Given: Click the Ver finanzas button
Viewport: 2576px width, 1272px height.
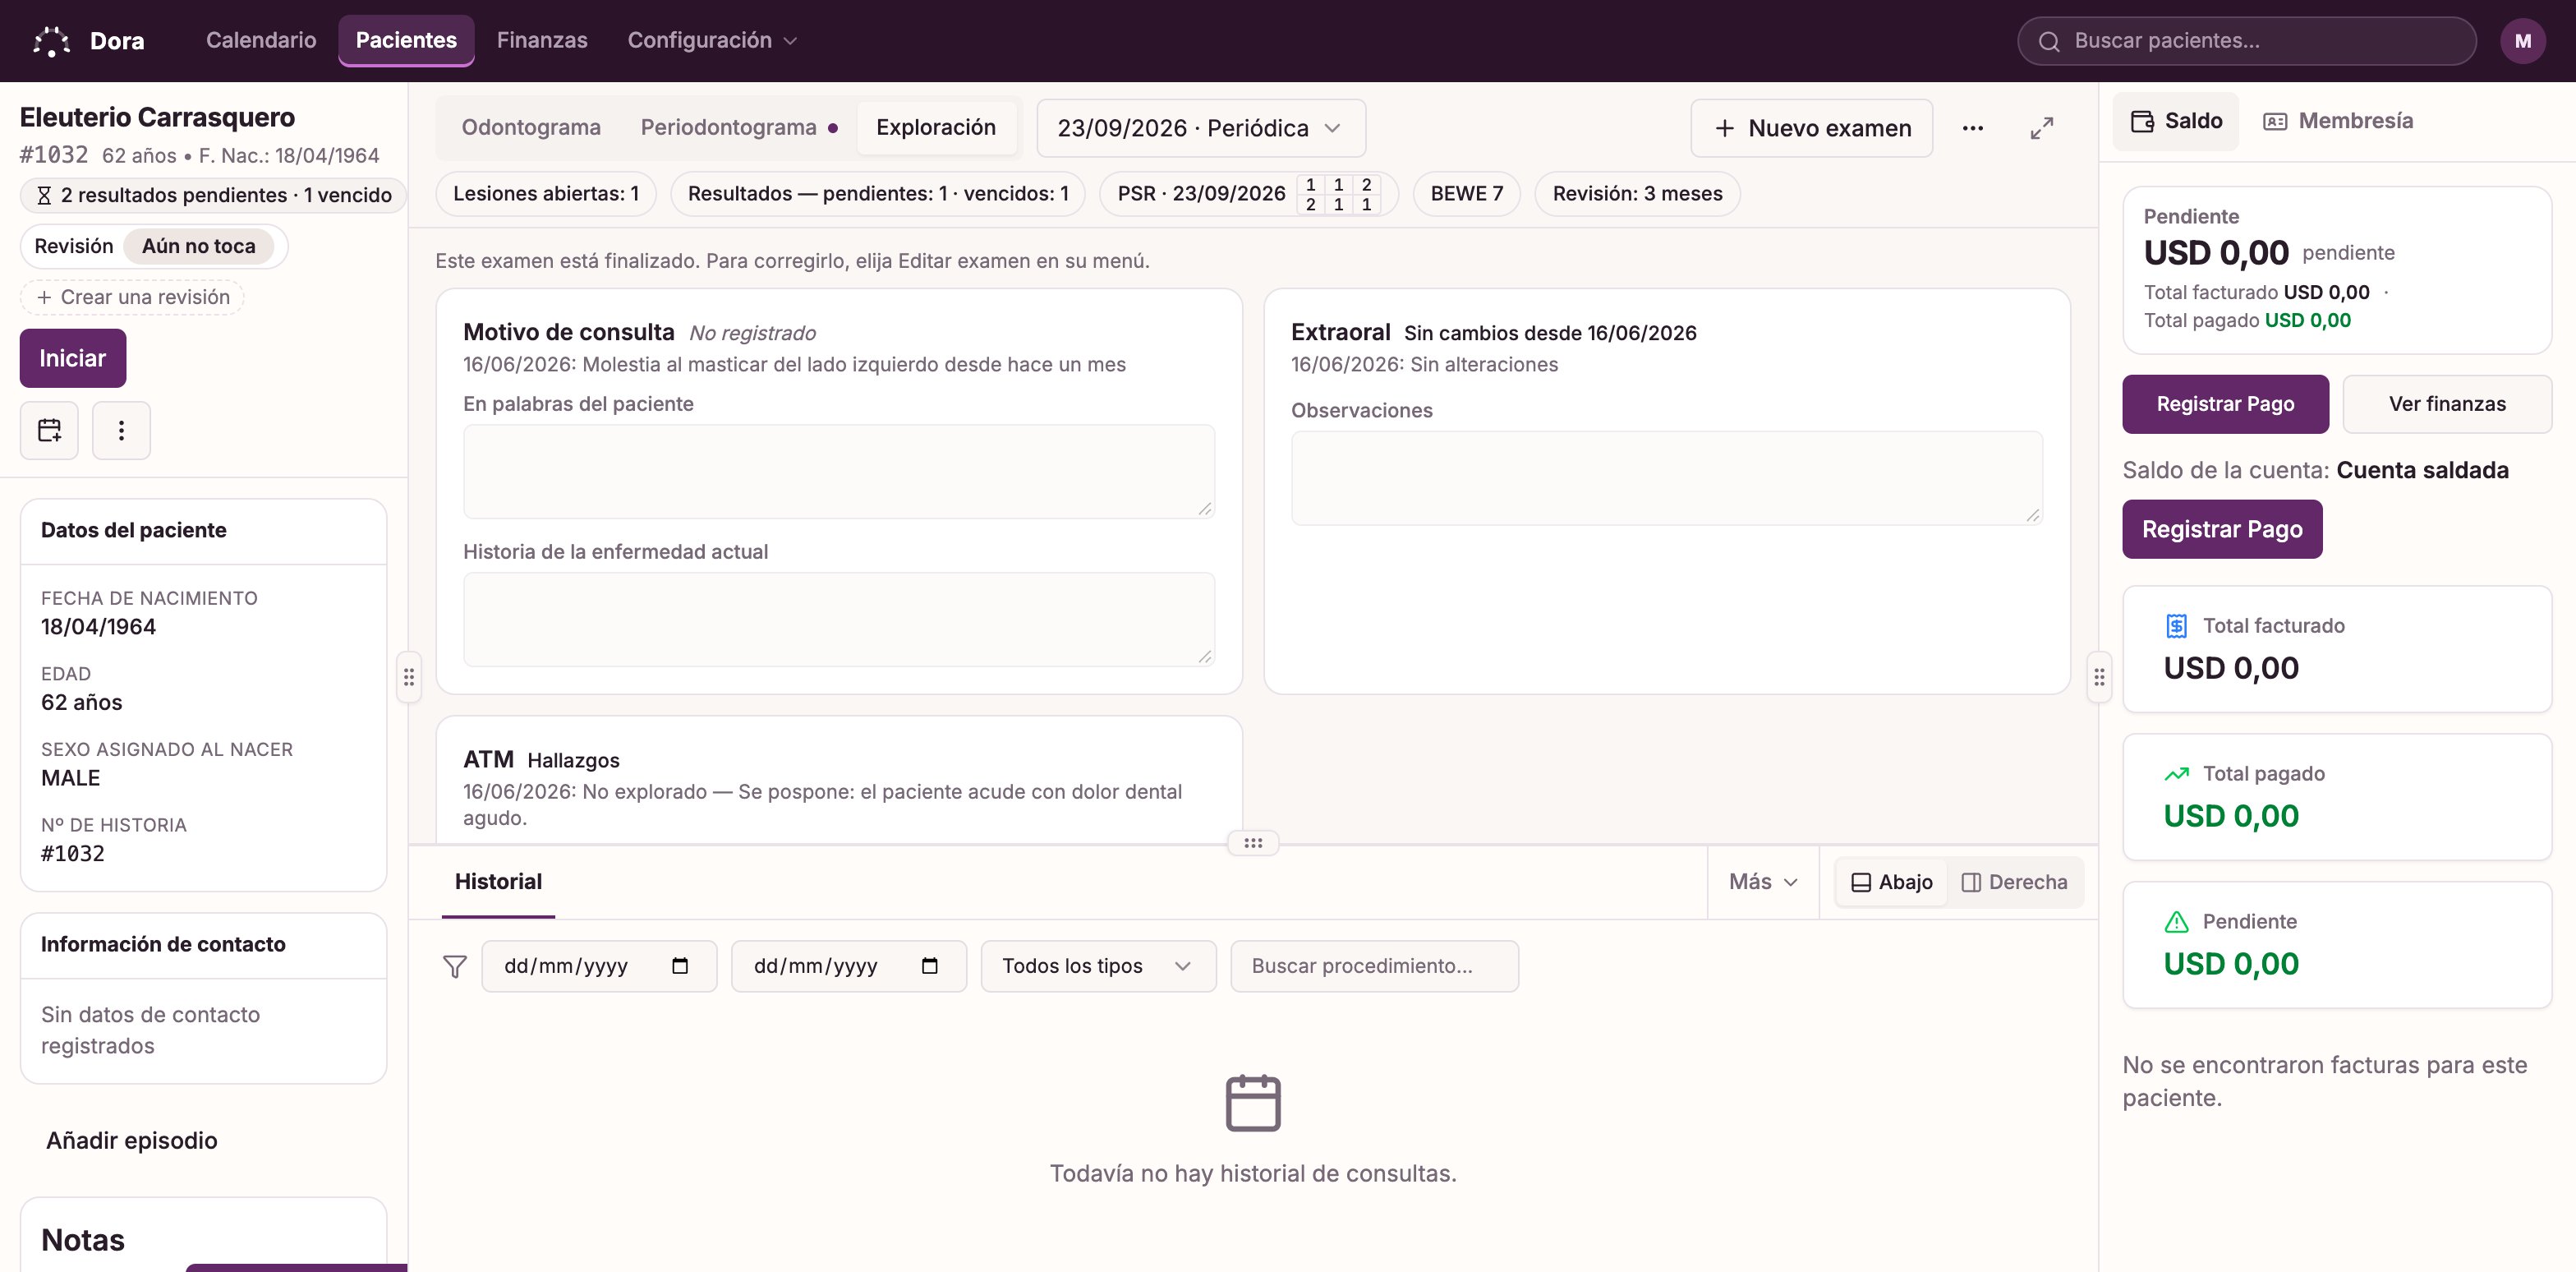Looking at the screenshot, I should (2447, 404).
